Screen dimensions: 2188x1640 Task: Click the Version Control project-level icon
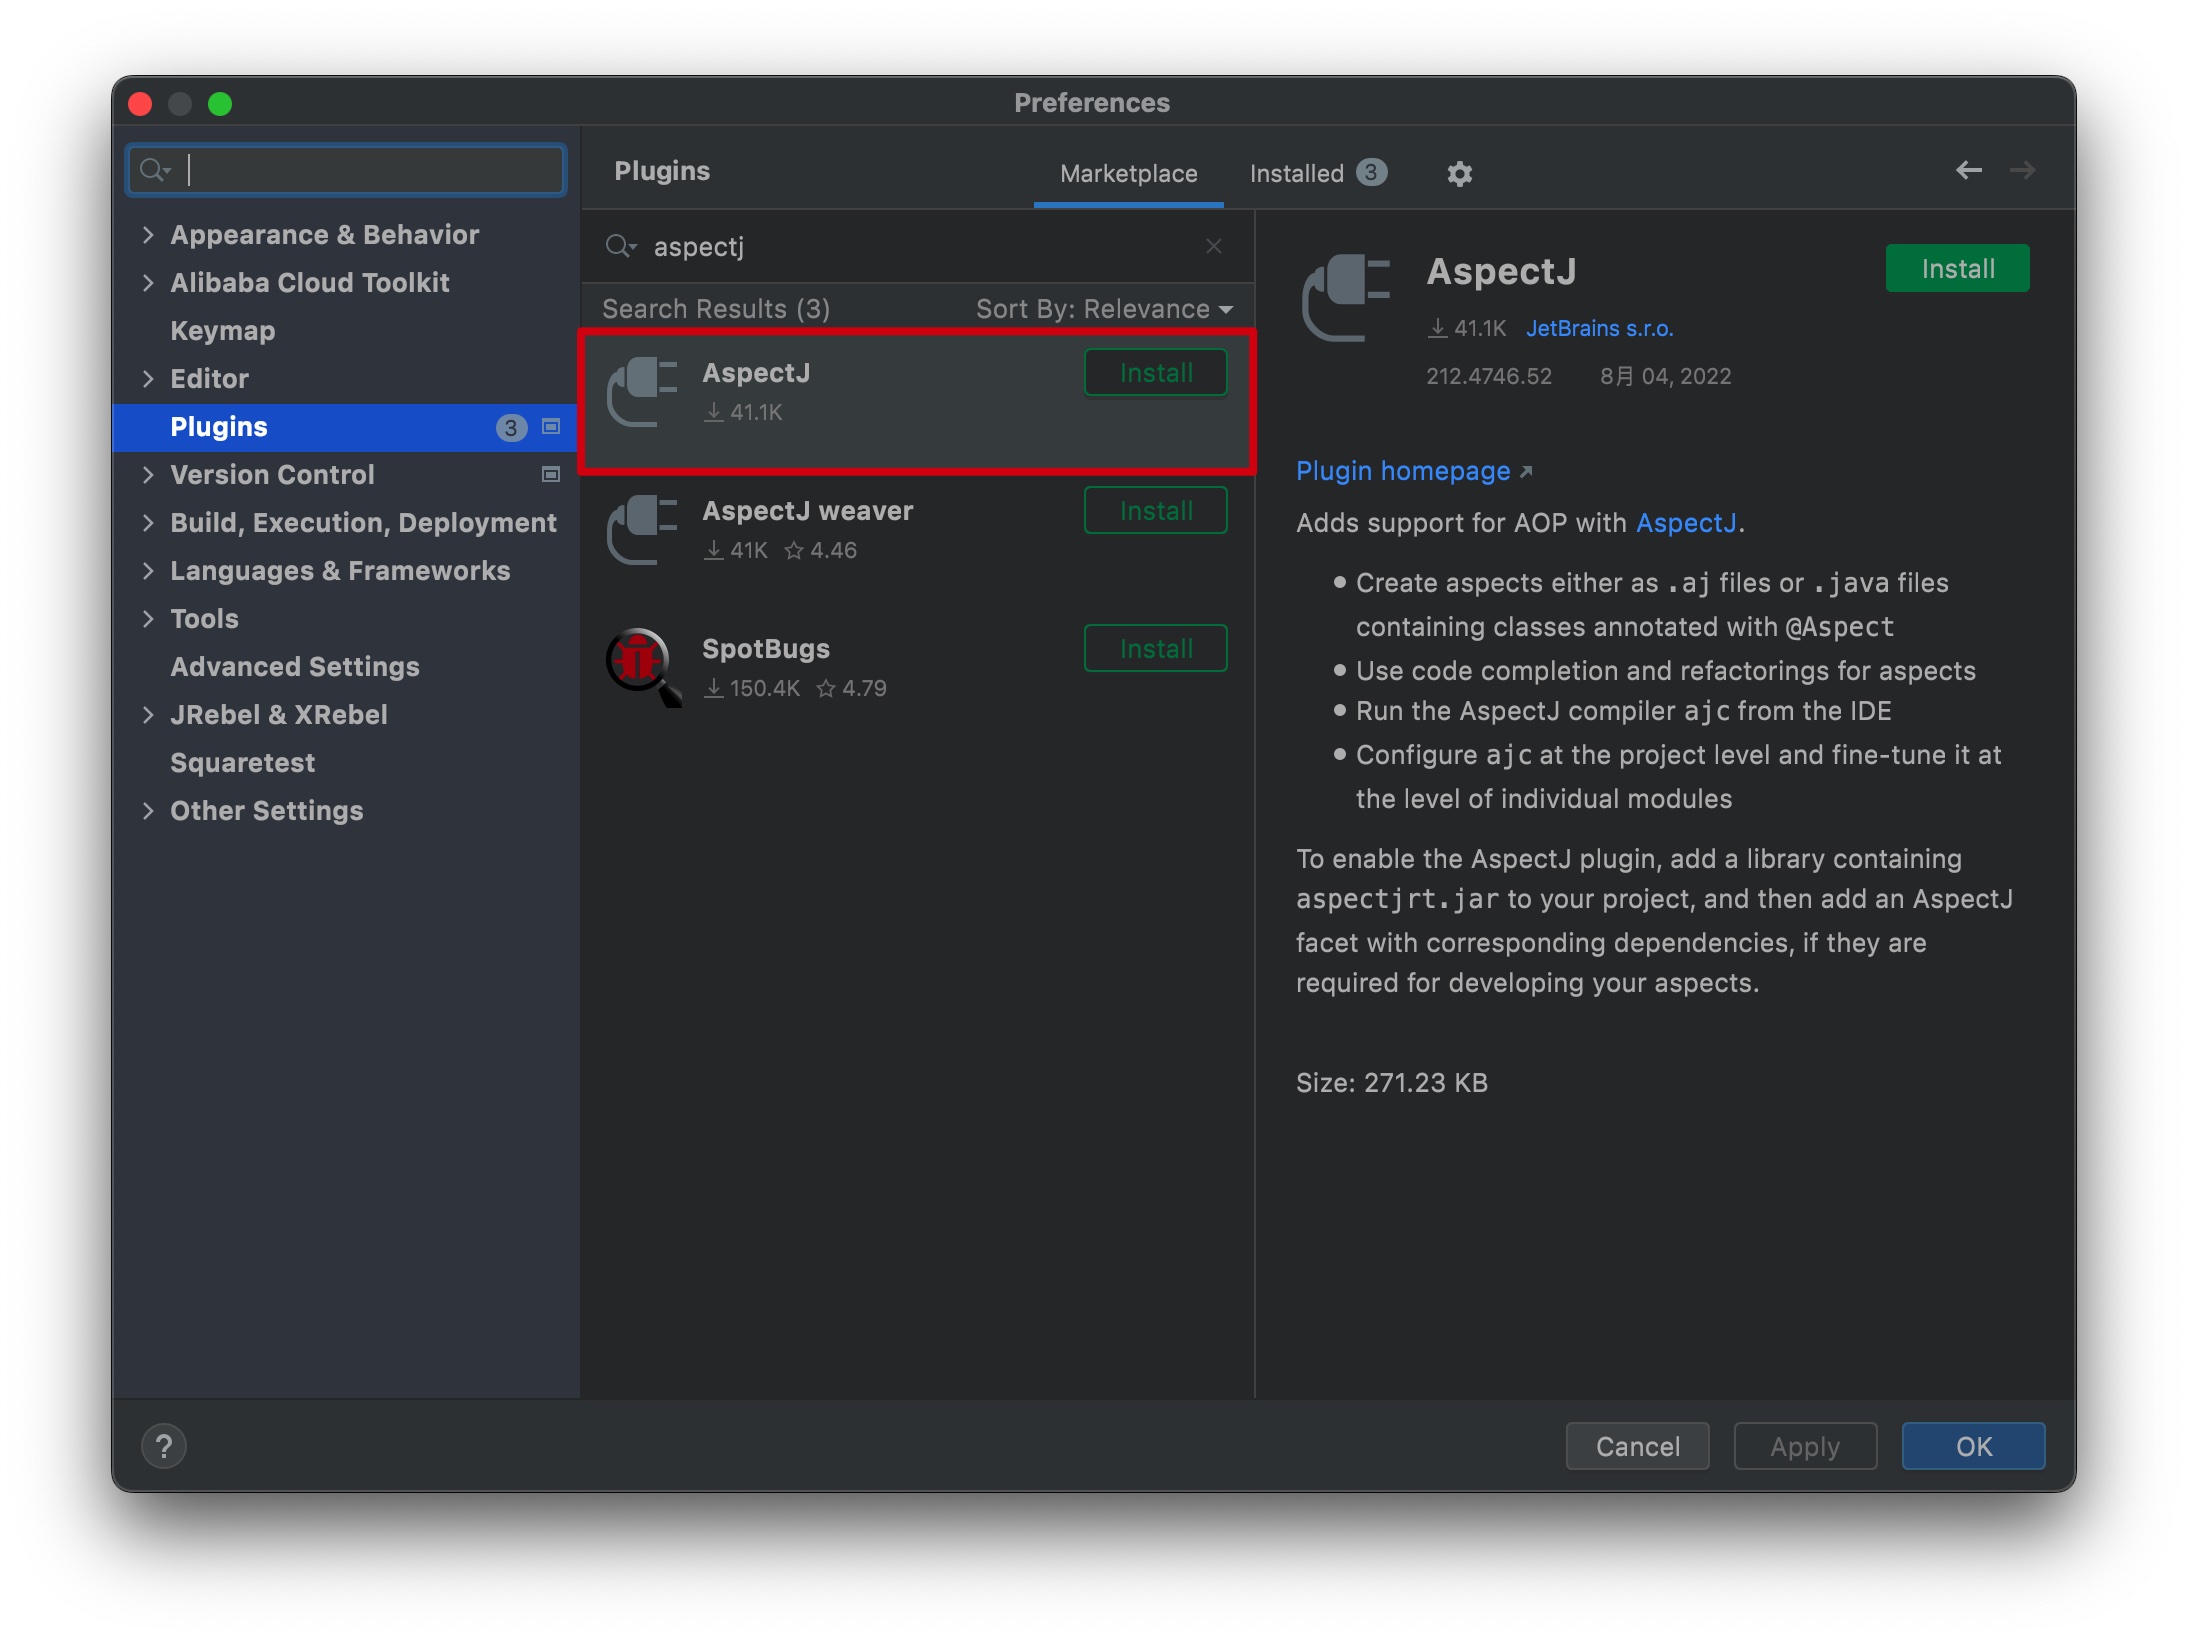[550, 474]
